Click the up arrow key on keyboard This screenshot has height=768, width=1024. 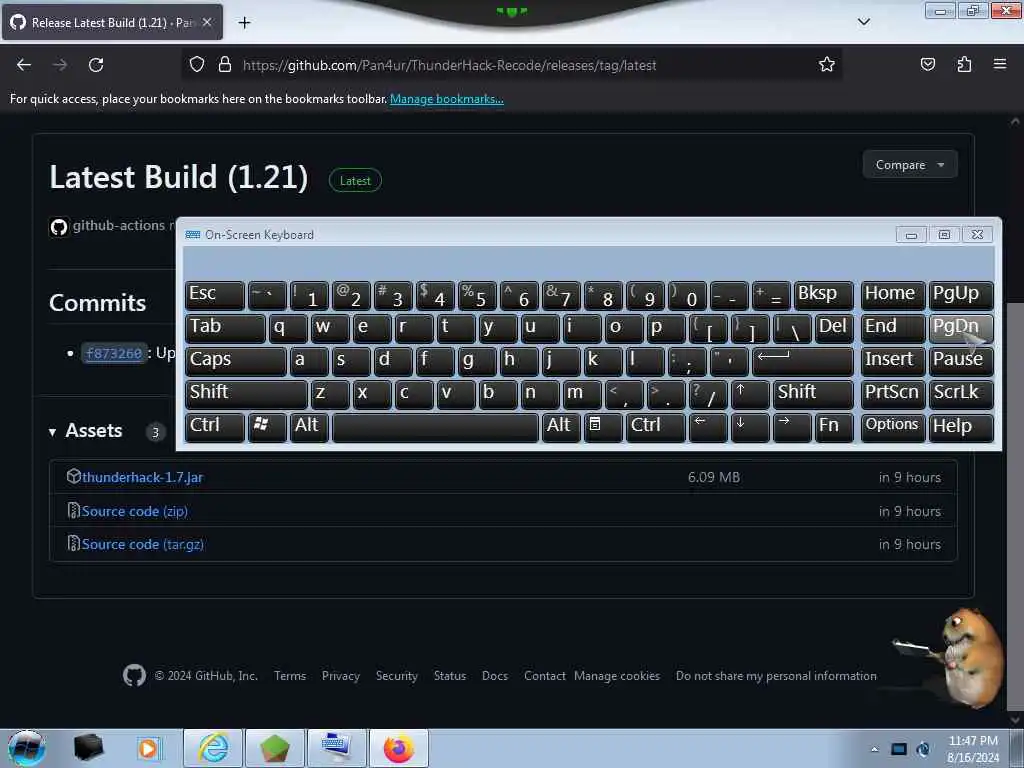(x=750, y=394)
